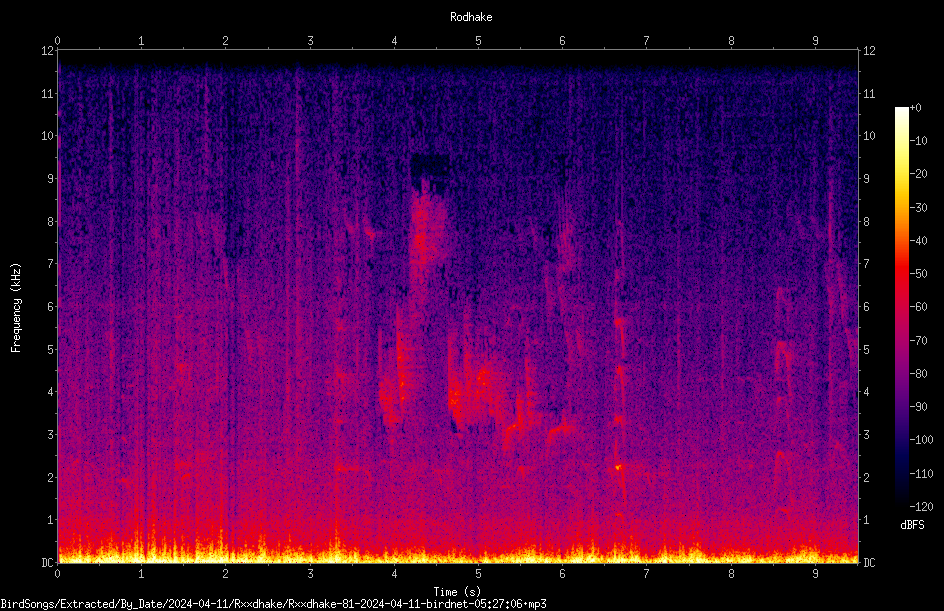The width and height of the screenshot is (944, 611).
Task: Click the 0 second mark on top time axis
Action: (x=57, y=41)
